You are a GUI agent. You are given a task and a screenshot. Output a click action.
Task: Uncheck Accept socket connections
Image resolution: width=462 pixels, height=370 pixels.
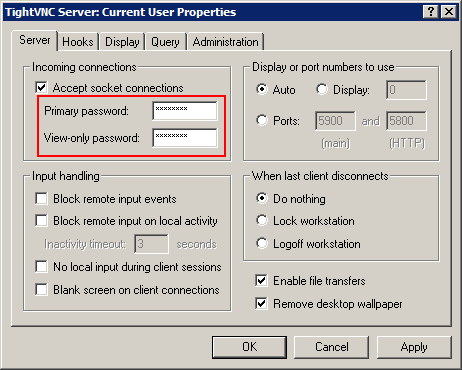click(x=41, y=88)
